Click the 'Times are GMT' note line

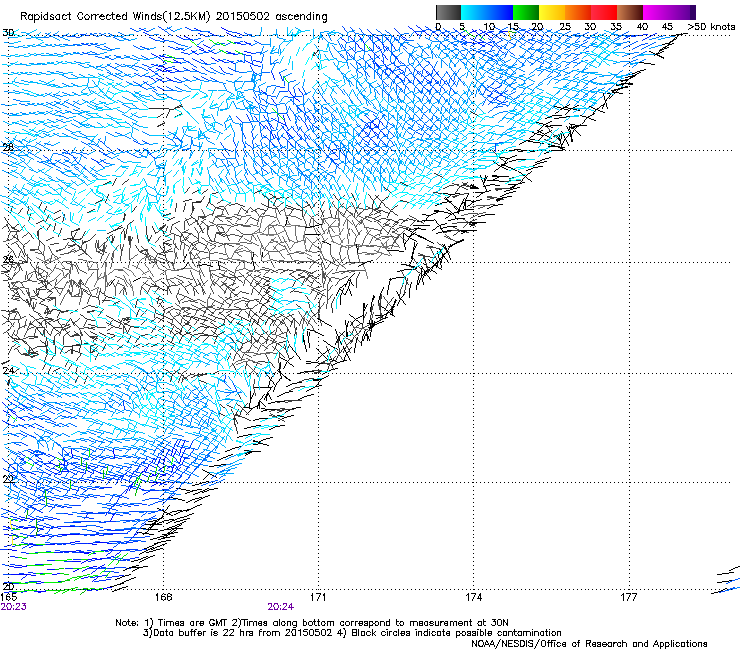[x=312, y=623]
